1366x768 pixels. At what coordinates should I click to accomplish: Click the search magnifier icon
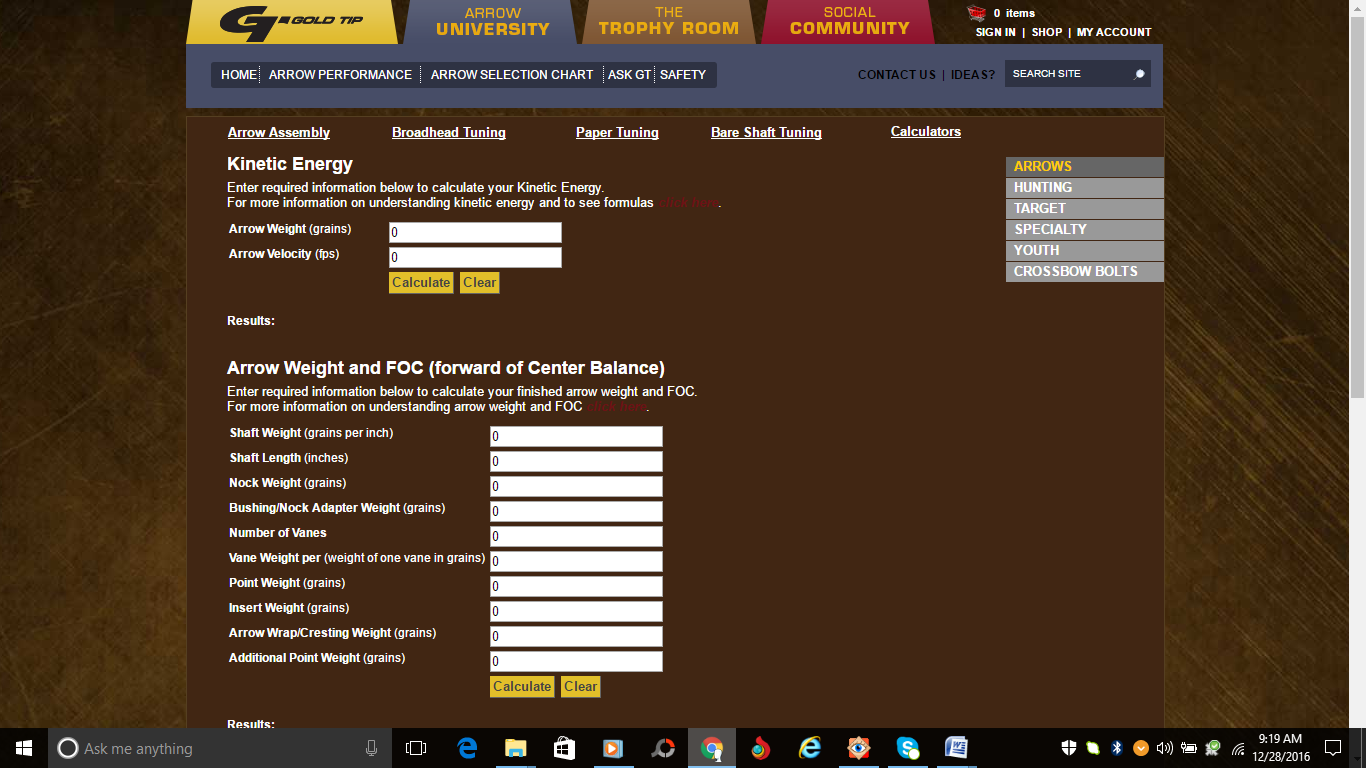1138,74
